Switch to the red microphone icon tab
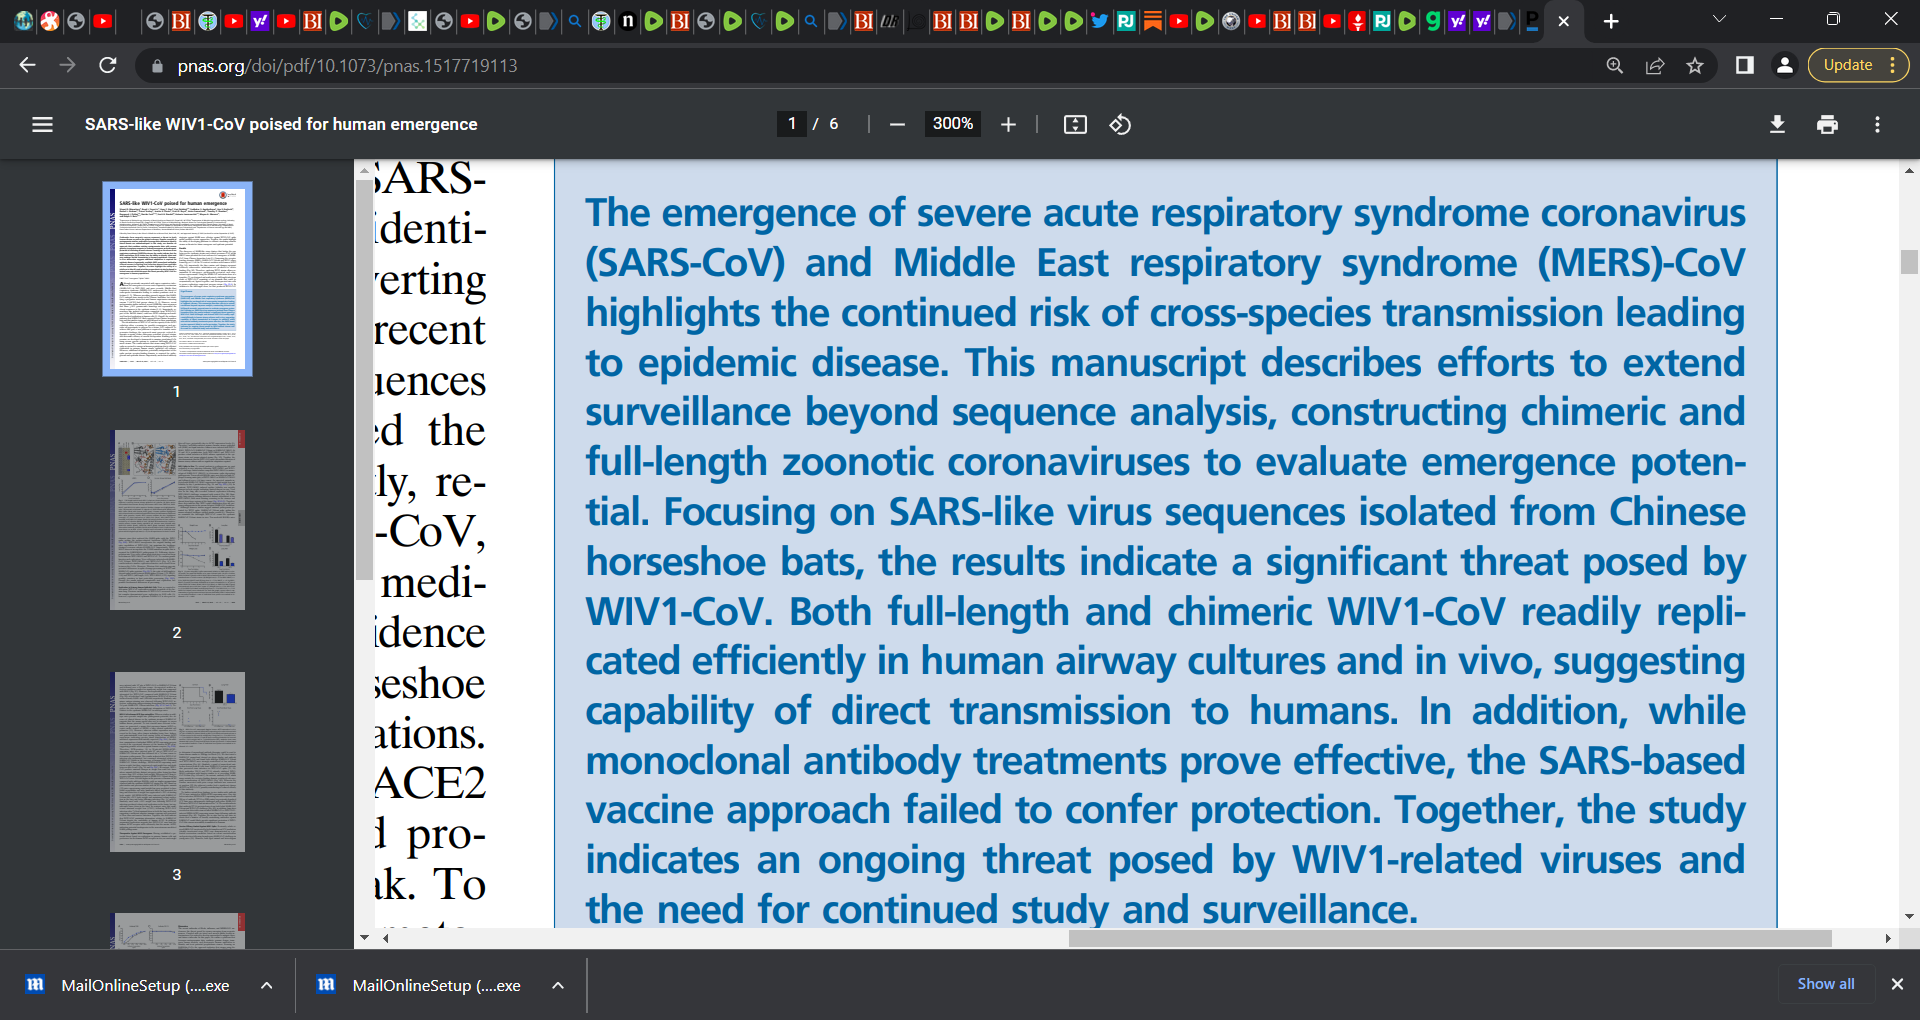 tap(1357, 20)
